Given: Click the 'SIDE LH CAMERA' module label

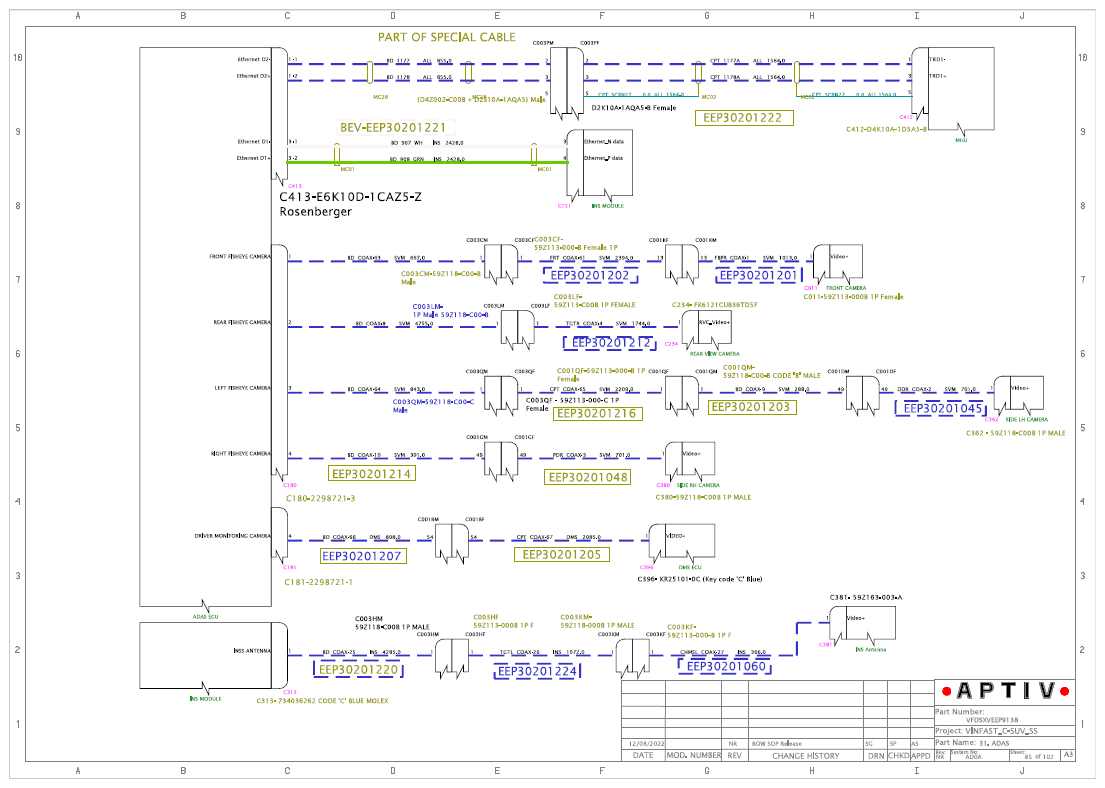Looking at the screenshot, I should tap(1026, 419).
